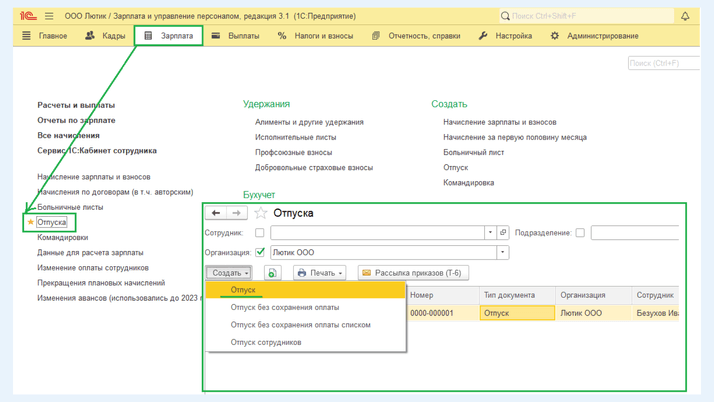Uncheck the Организация filter checkbox
Viewport: 714px width, 402px height.
pos(260,253)
